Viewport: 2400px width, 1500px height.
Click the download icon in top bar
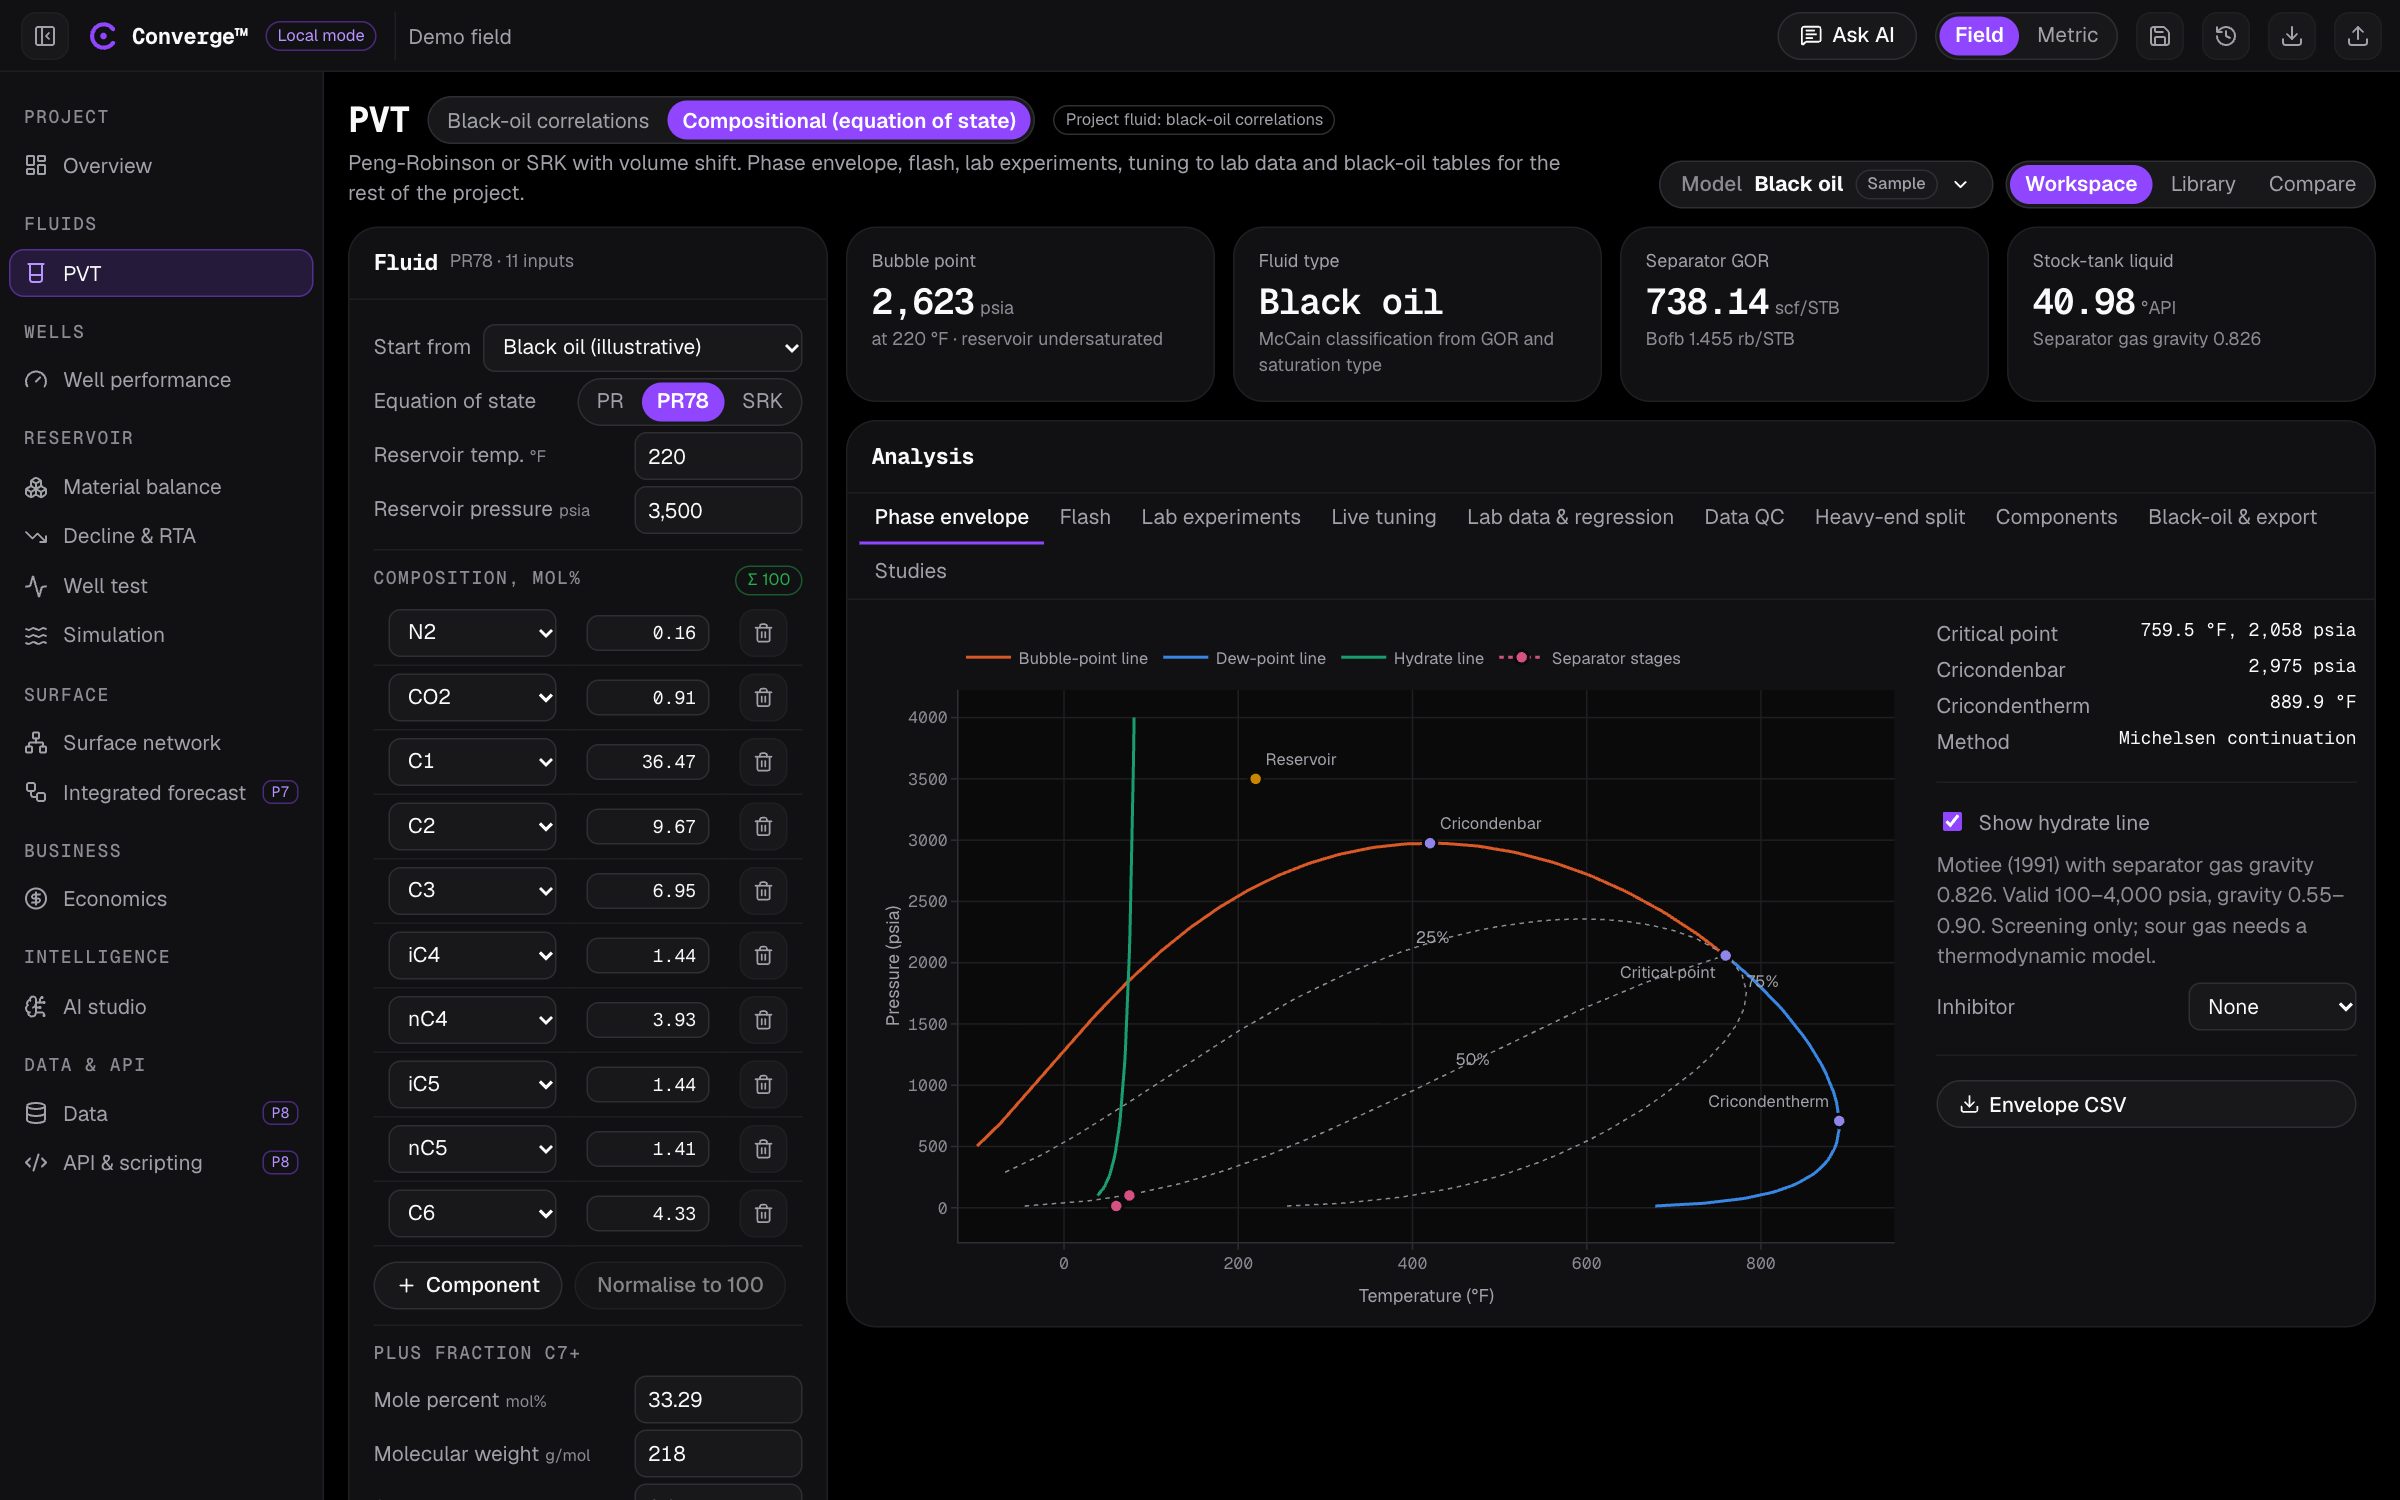[2291, 36]
